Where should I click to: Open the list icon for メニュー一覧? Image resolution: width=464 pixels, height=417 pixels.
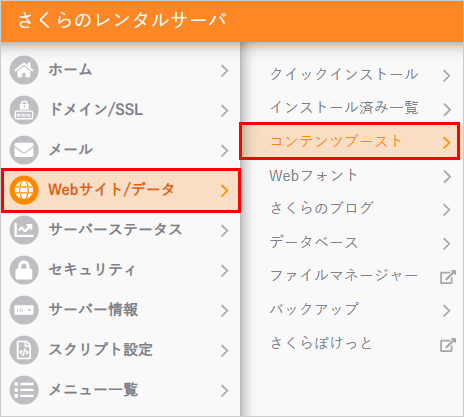click(x=24, y=390)
